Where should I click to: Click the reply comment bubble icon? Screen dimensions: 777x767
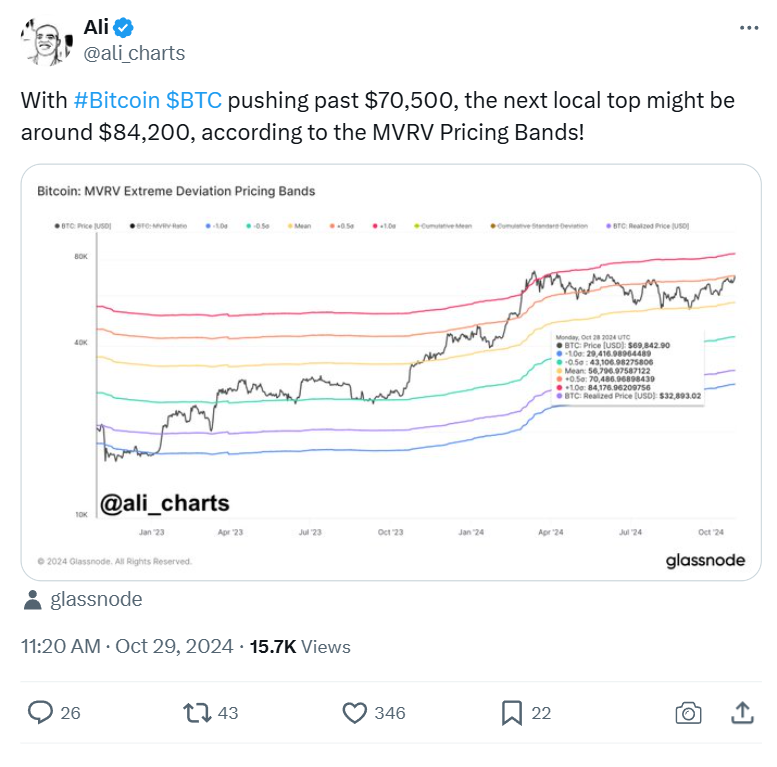(40, 712)
